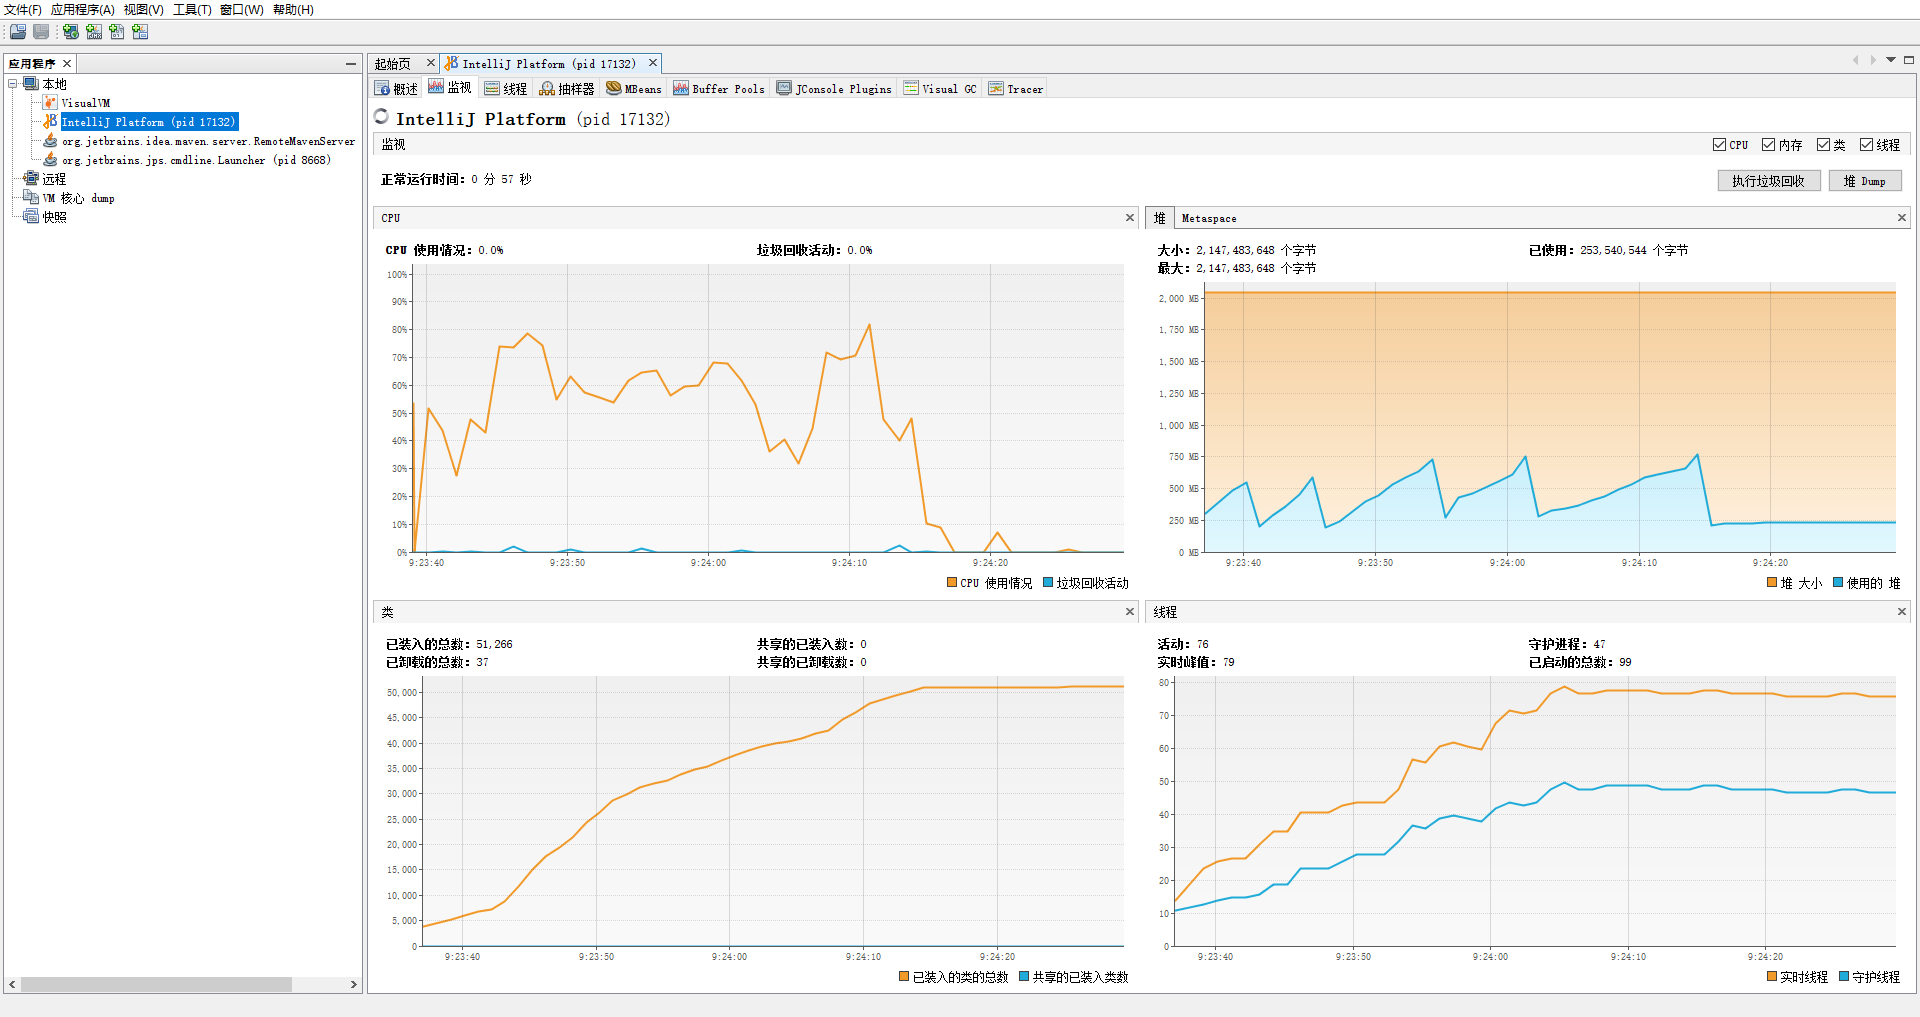Click the VisualVM application icon in the tree
Viewport: 1920px width, 1017px height.
(50, 103)
